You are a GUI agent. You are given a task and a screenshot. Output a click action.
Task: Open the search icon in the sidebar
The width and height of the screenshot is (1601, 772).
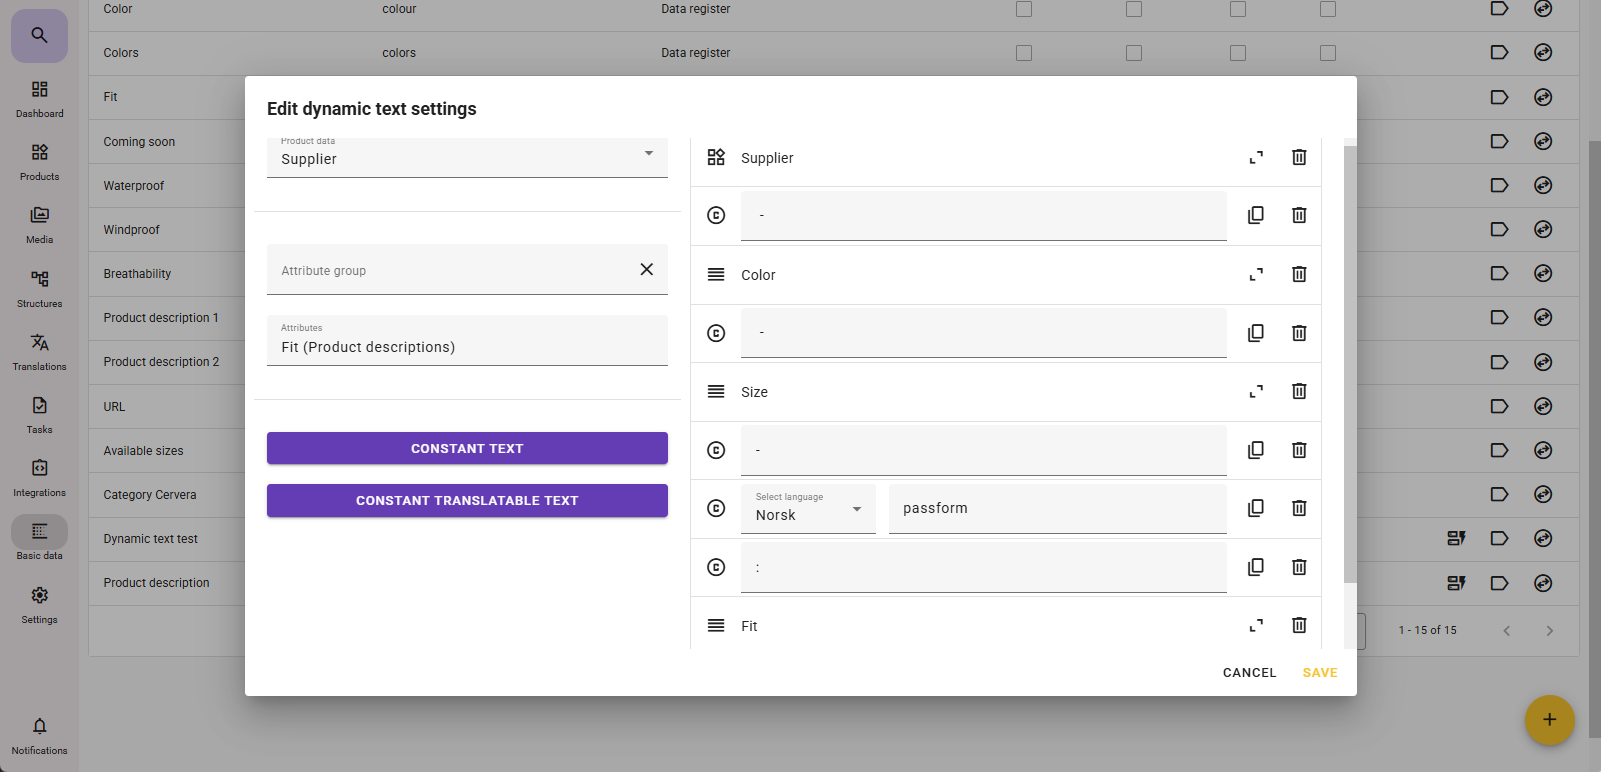39,35
